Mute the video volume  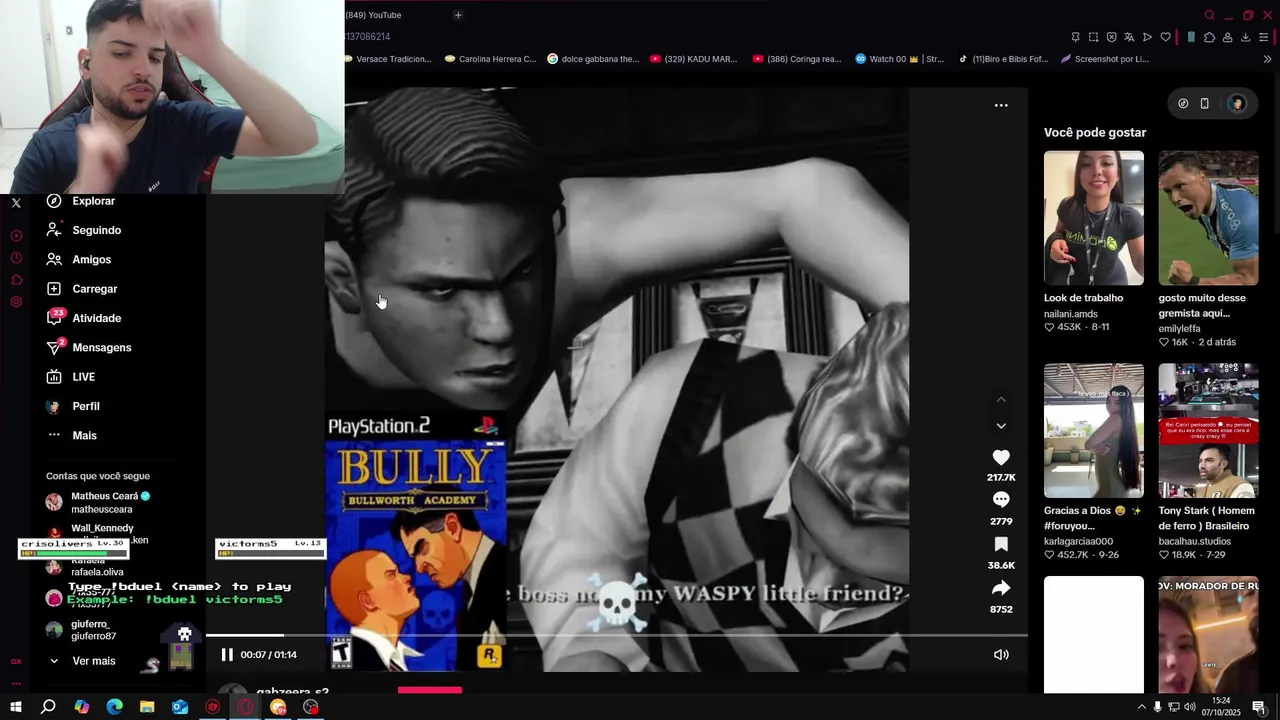1001,655
